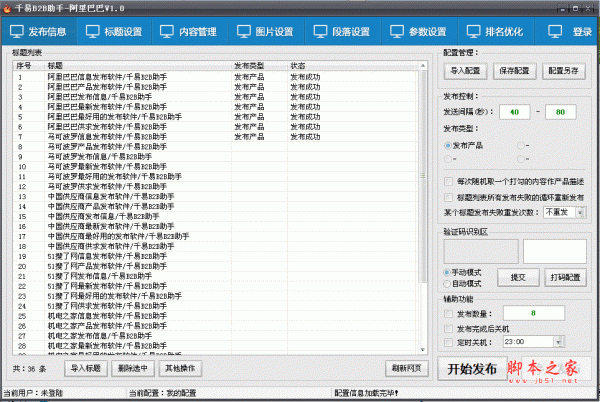Click the monitor icon beside 段落设置

pyautogui.click(x=320, y=32)
